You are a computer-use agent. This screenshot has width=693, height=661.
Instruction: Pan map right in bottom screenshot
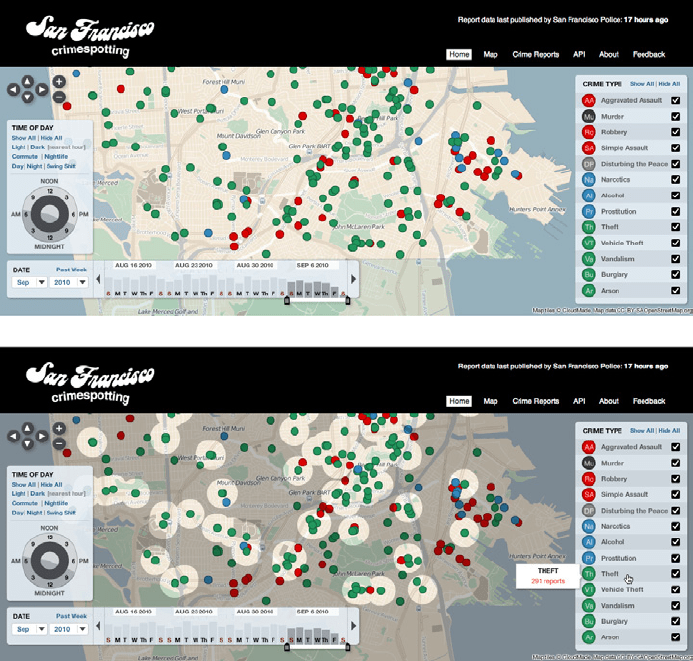pyautogui.click(x=42, y=436)
